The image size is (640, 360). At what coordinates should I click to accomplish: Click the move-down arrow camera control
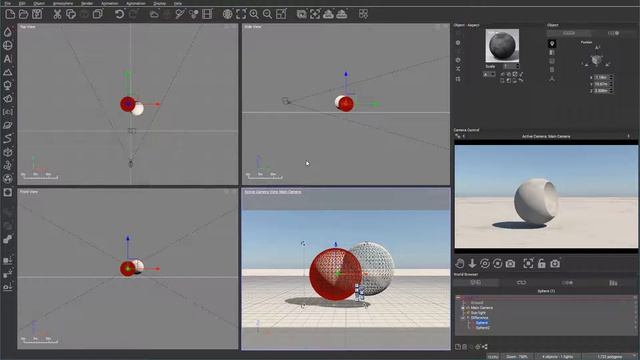click(472, 263)
